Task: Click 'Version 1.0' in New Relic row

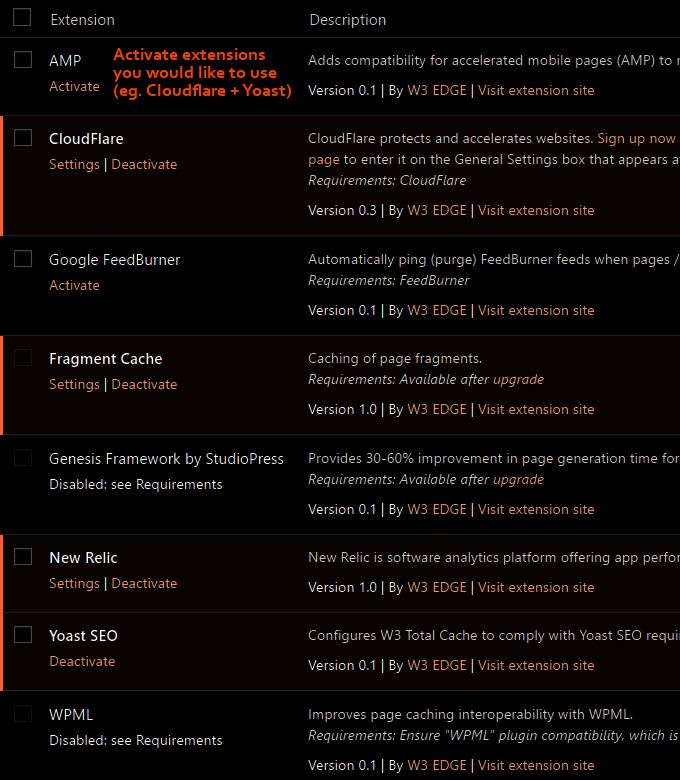Action: click(x=342, y=587)
